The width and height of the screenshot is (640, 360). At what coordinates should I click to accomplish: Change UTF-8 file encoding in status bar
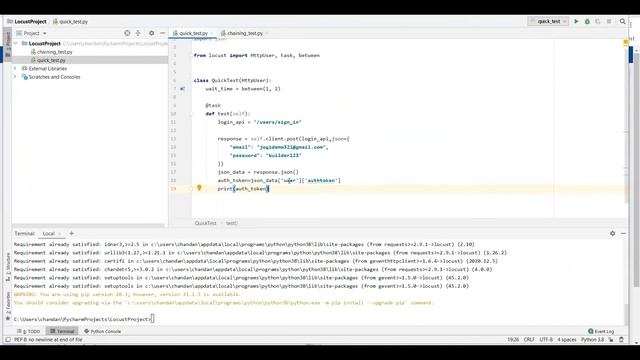click(x=546, y=340)
